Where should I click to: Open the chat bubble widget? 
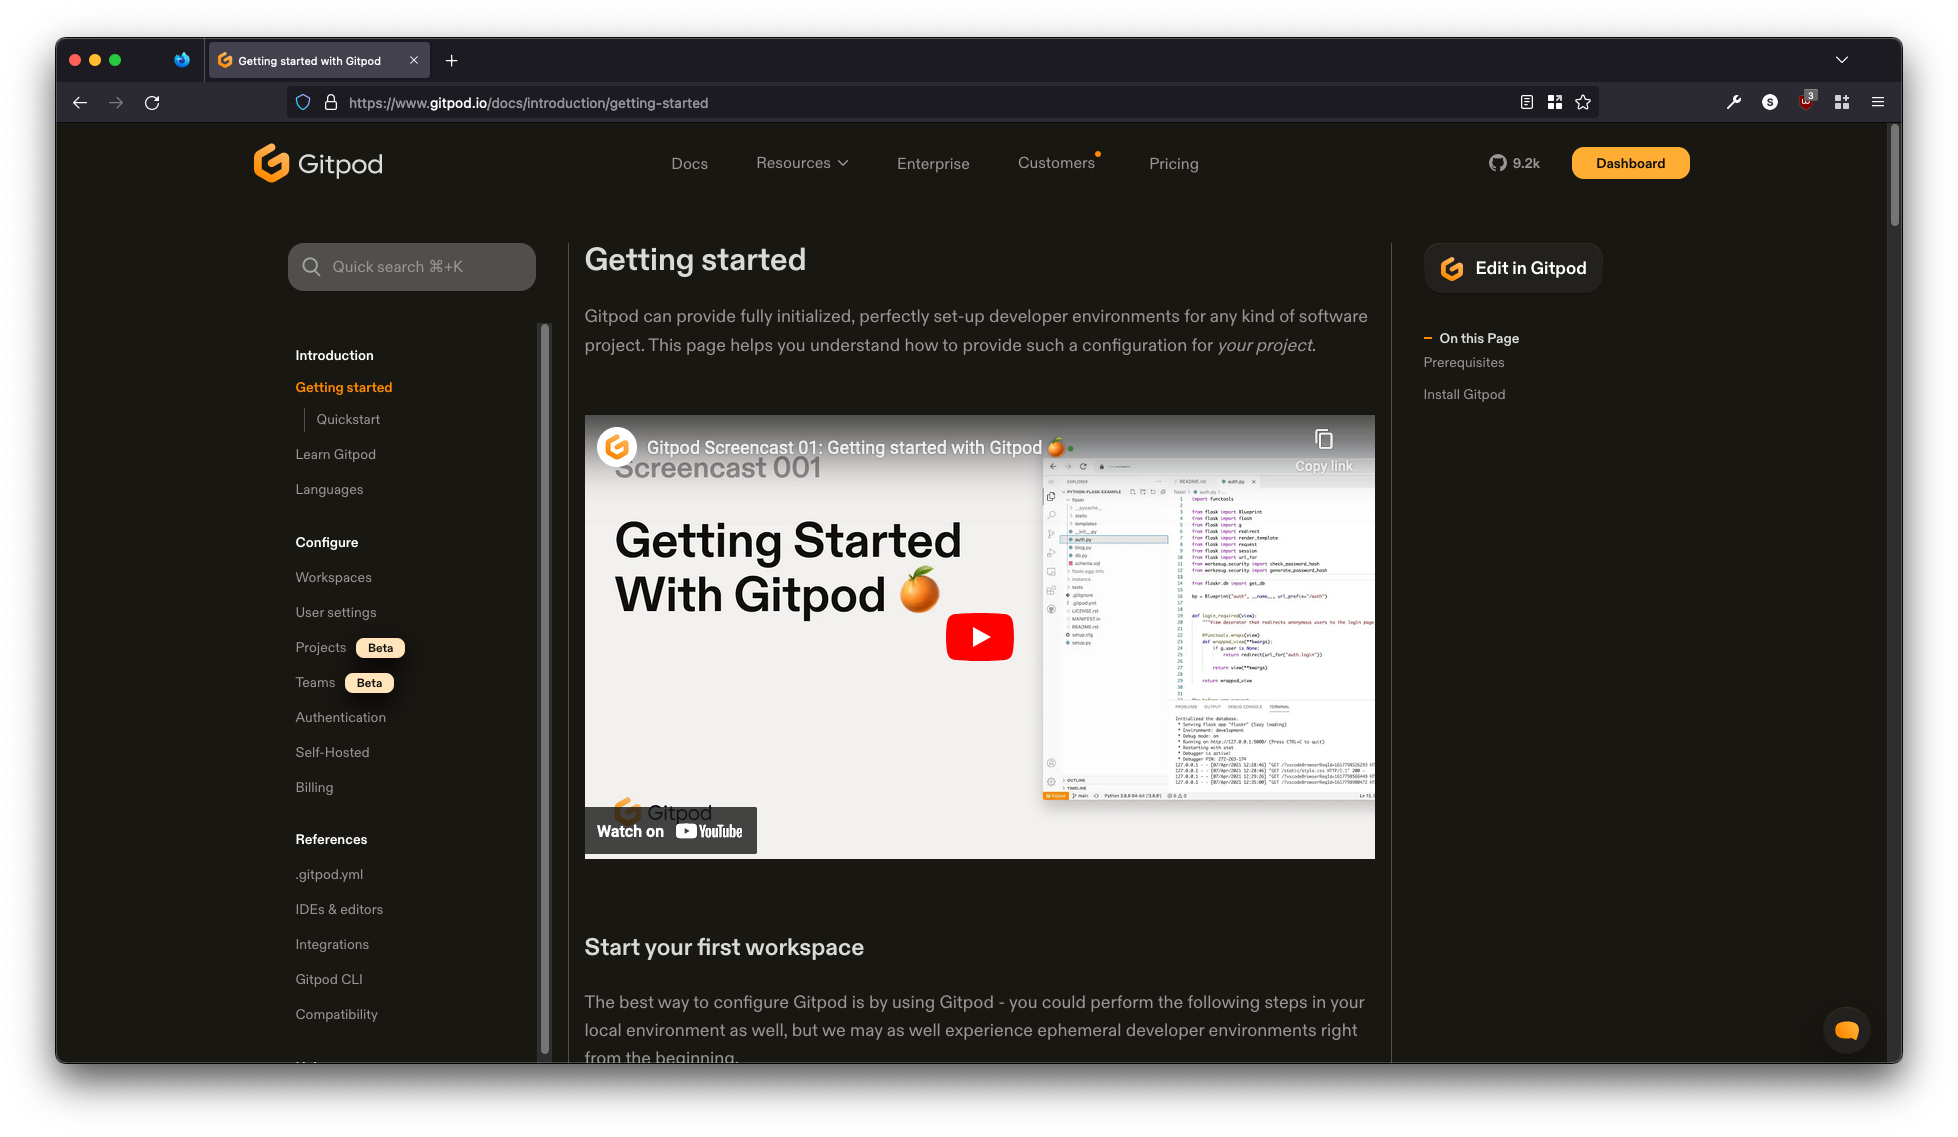pos(1846,1030)
